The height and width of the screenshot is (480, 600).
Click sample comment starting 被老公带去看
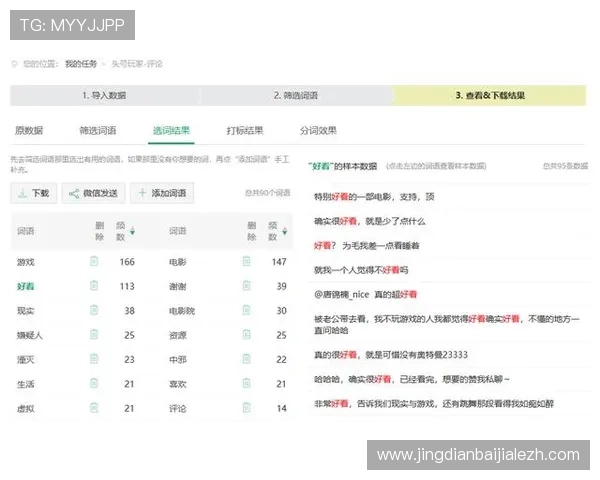point(447,324)
